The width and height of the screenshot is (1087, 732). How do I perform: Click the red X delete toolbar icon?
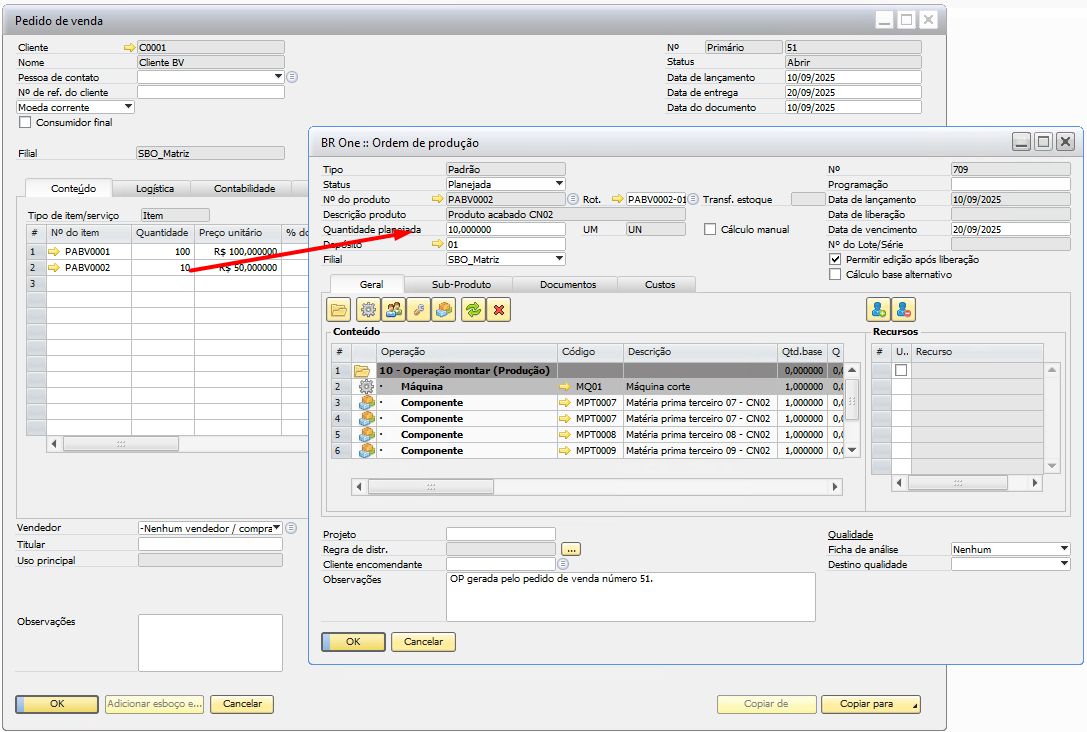tap(498, 310)
